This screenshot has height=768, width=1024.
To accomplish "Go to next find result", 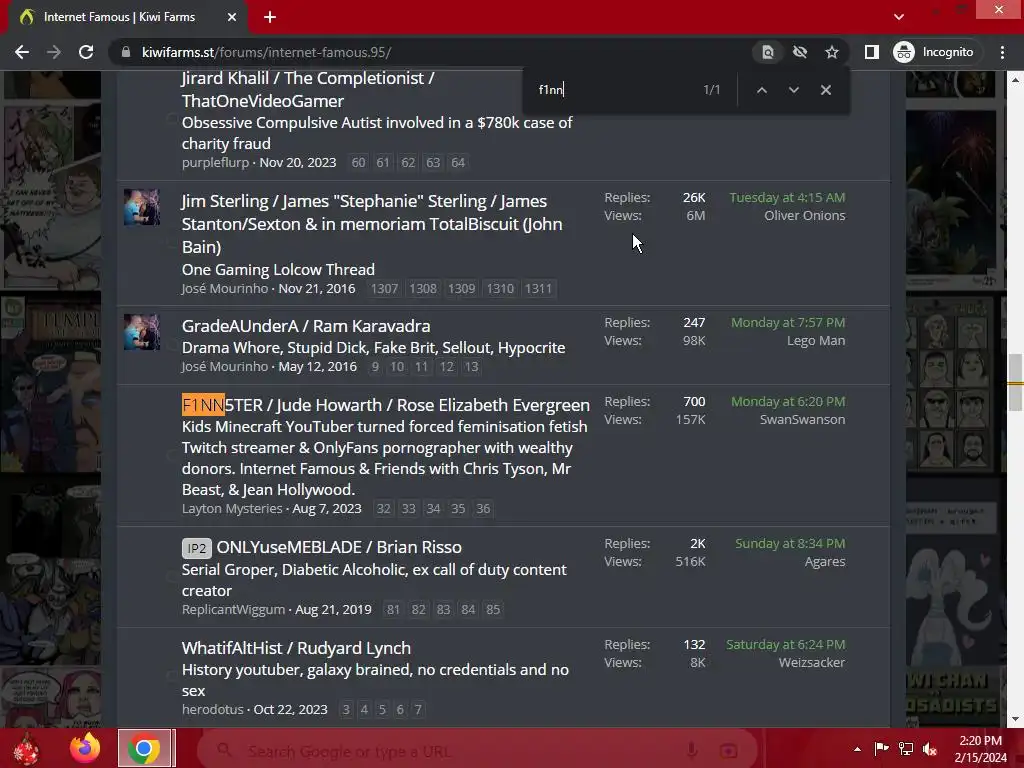I will click(x=793, y=90).
